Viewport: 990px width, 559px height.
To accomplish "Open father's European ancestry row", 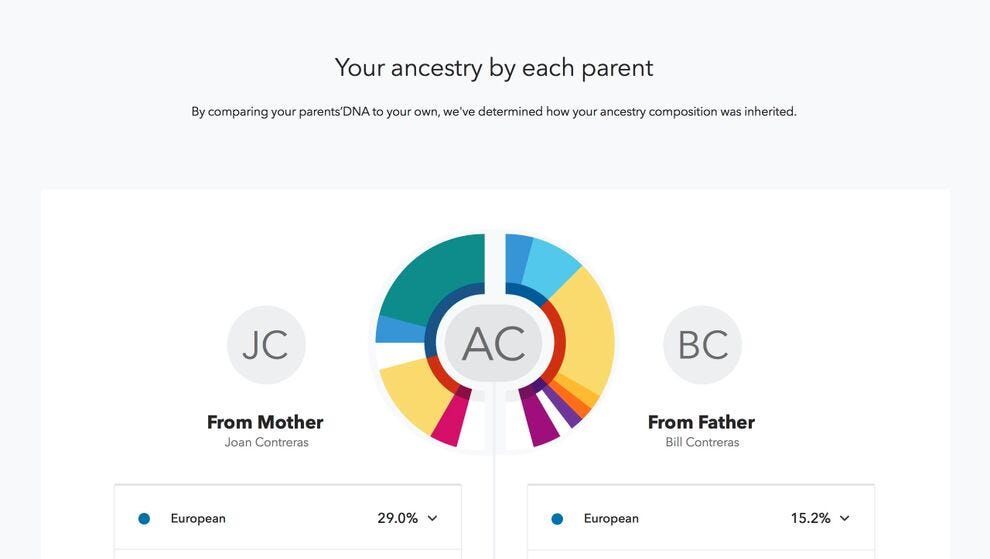I will pos(701,518).
